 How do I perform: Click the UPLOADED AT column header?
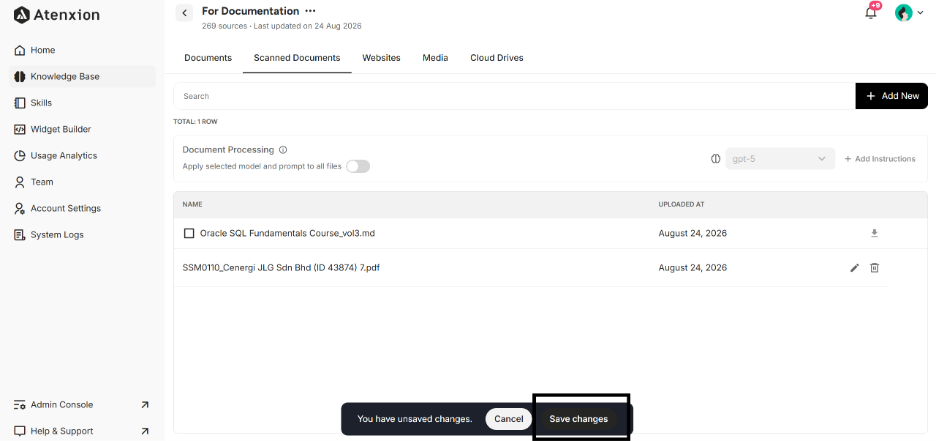click(681, 204)
